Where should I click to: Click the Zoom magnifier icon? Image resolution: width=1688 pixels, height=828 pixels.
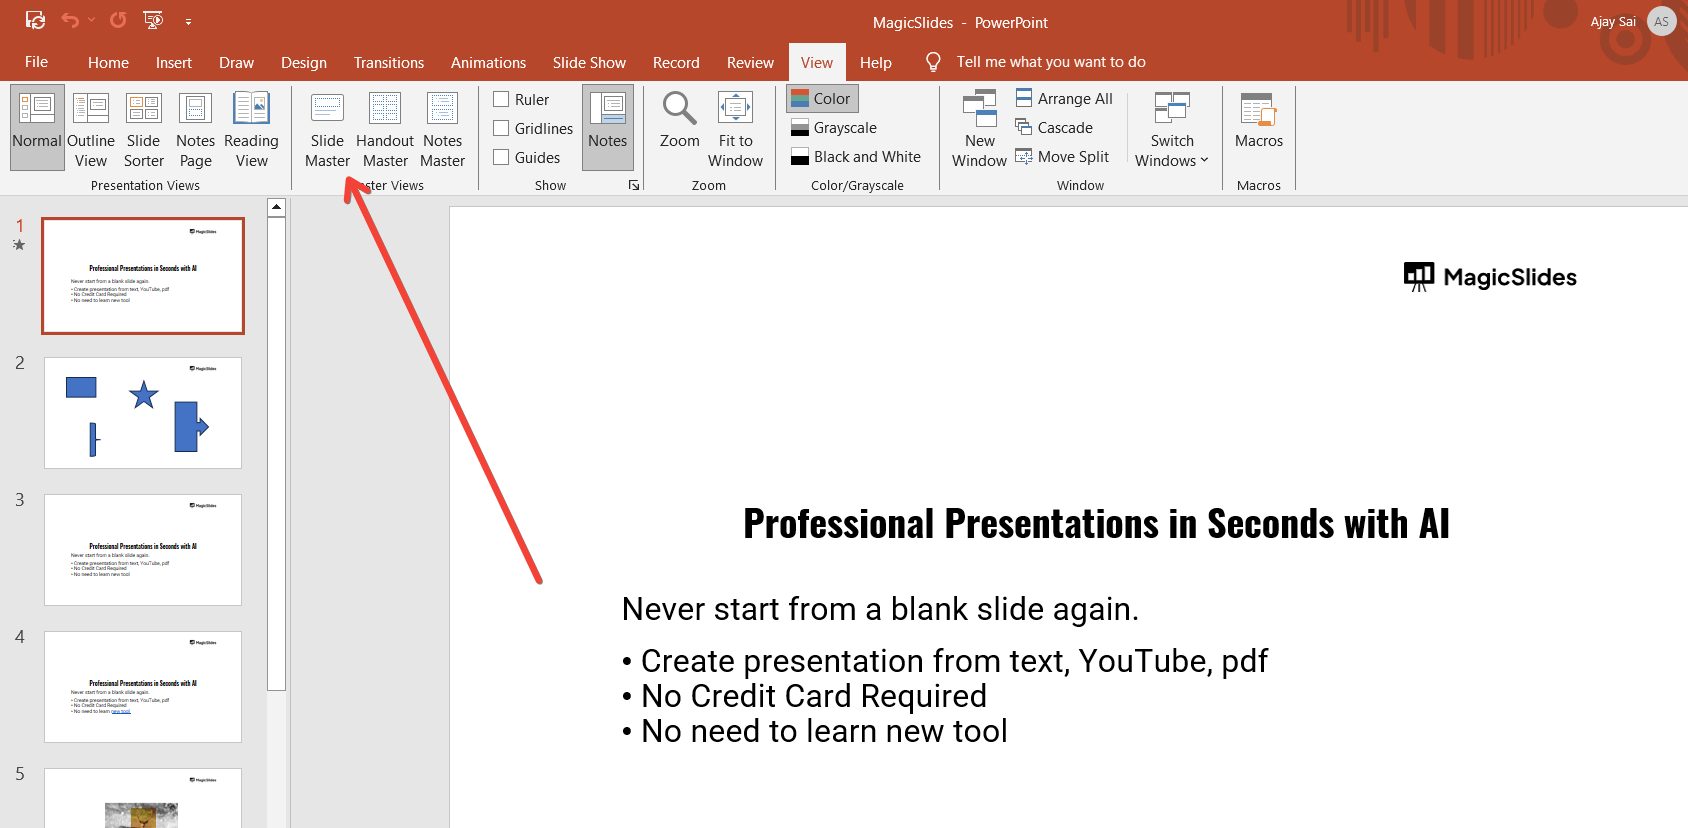679,110
